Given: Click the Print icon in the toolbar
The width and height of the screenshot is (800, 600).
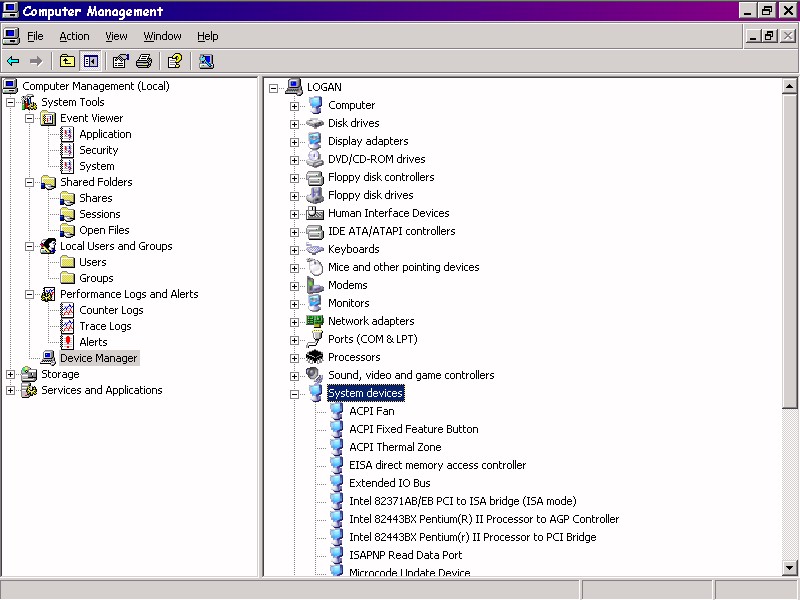Looking at the screenshot, I should coord(144,62).
